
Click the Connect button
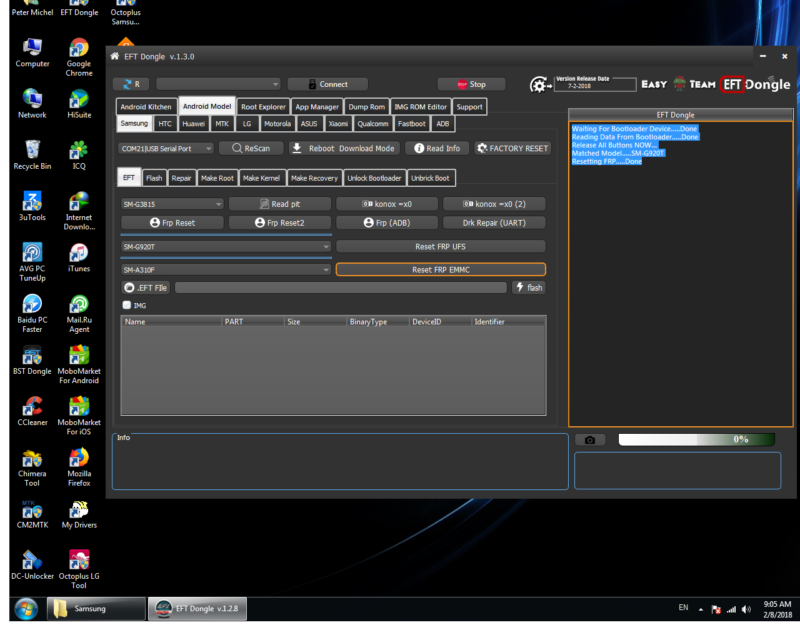click(x=328, y=84)
